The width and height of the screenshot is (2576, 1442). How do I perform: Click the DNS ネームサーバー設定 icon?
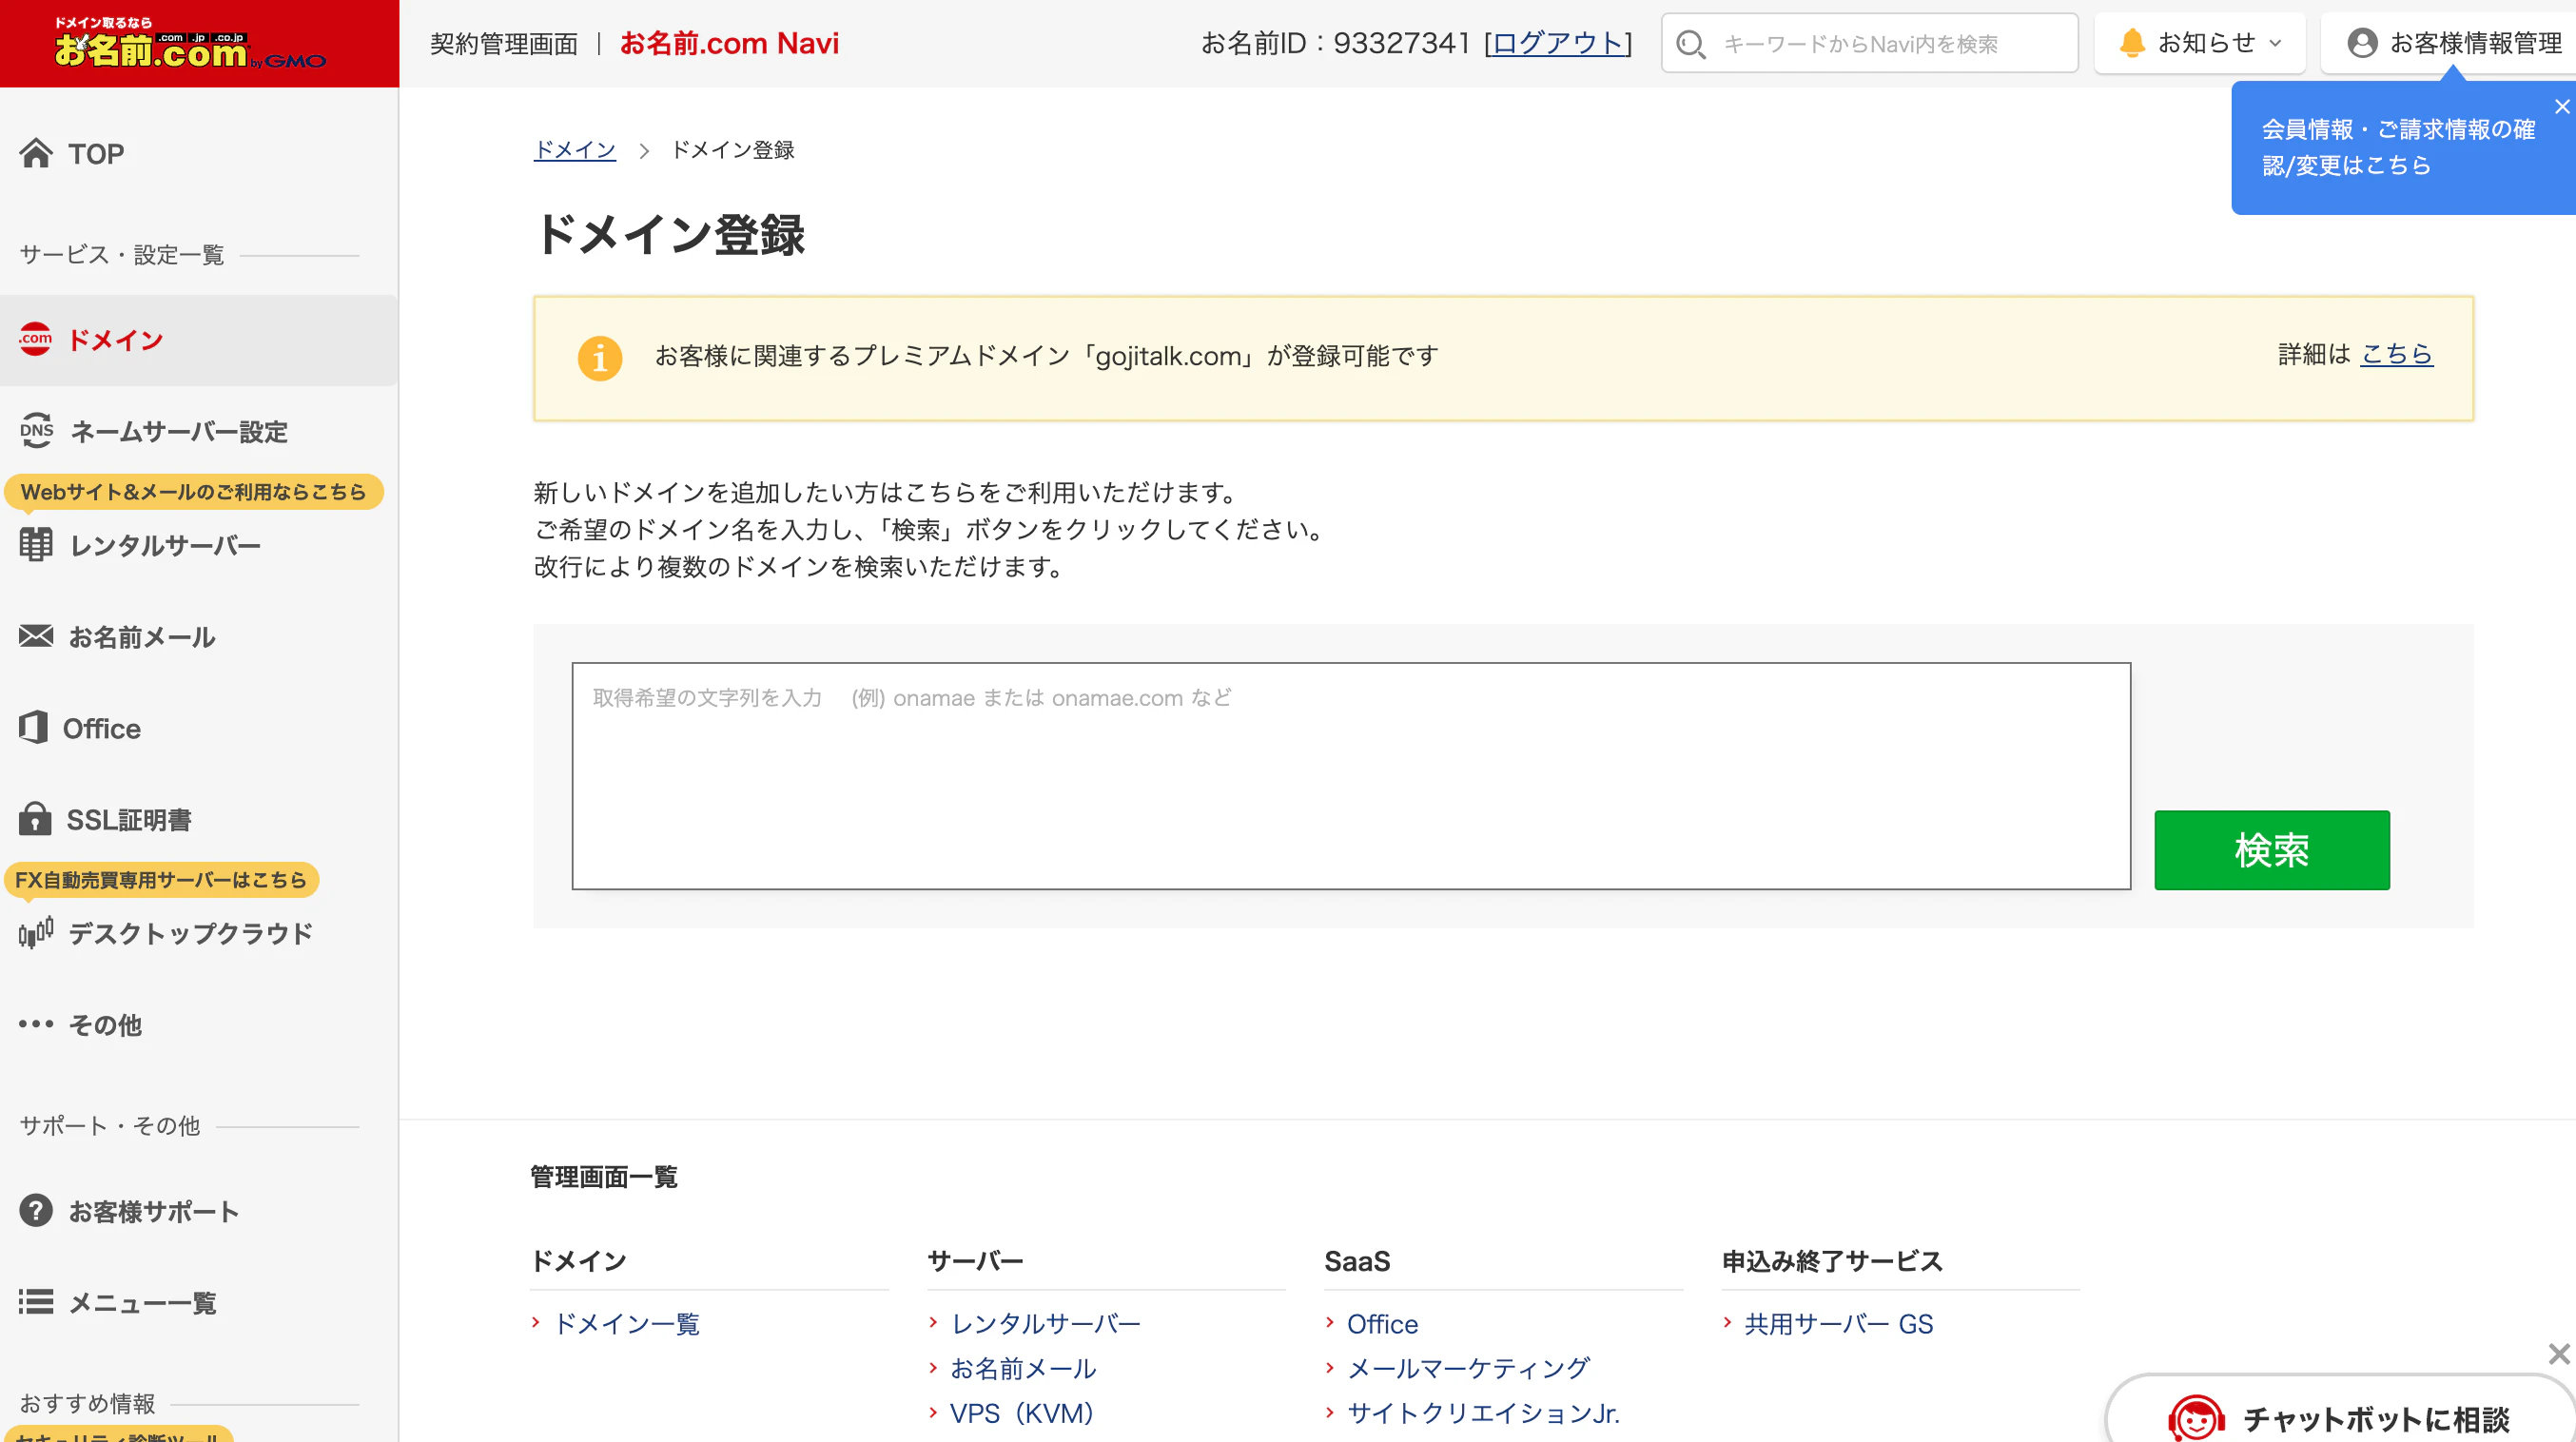pyautogui.click(x=36, y=431)
